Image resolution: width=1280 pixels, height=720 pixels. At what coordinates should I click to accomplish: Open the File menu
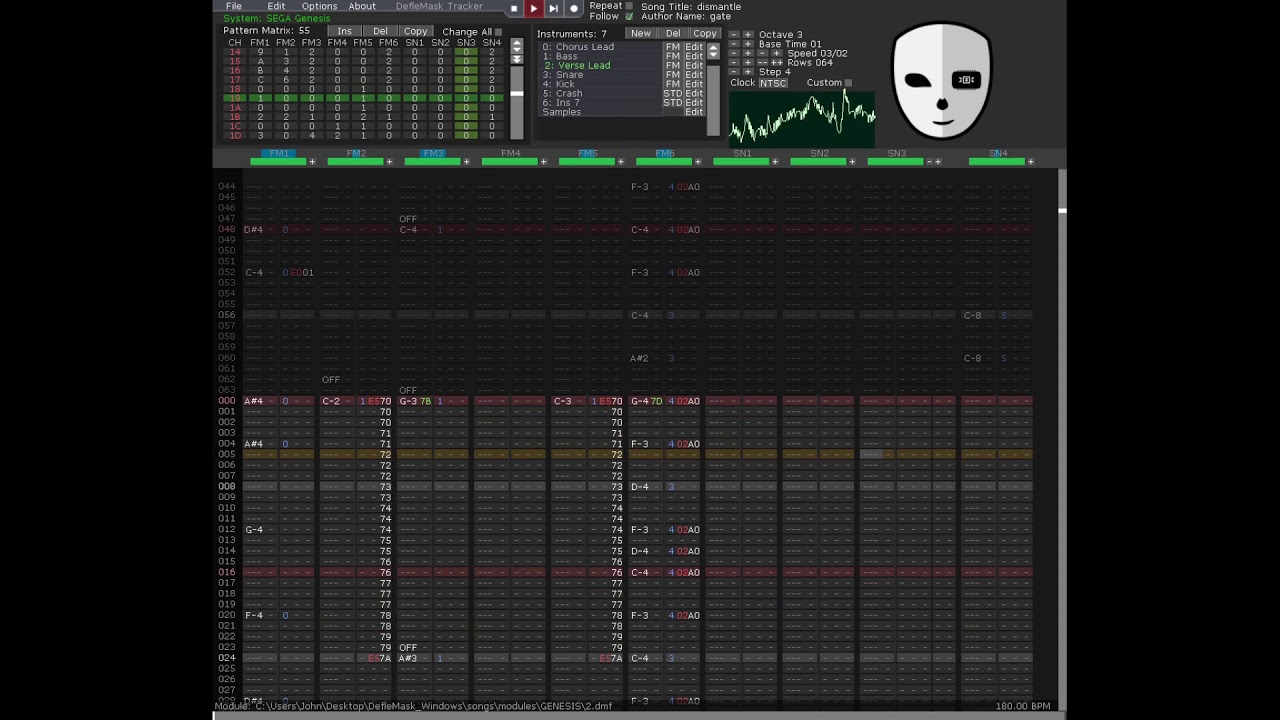click(233, 7)
